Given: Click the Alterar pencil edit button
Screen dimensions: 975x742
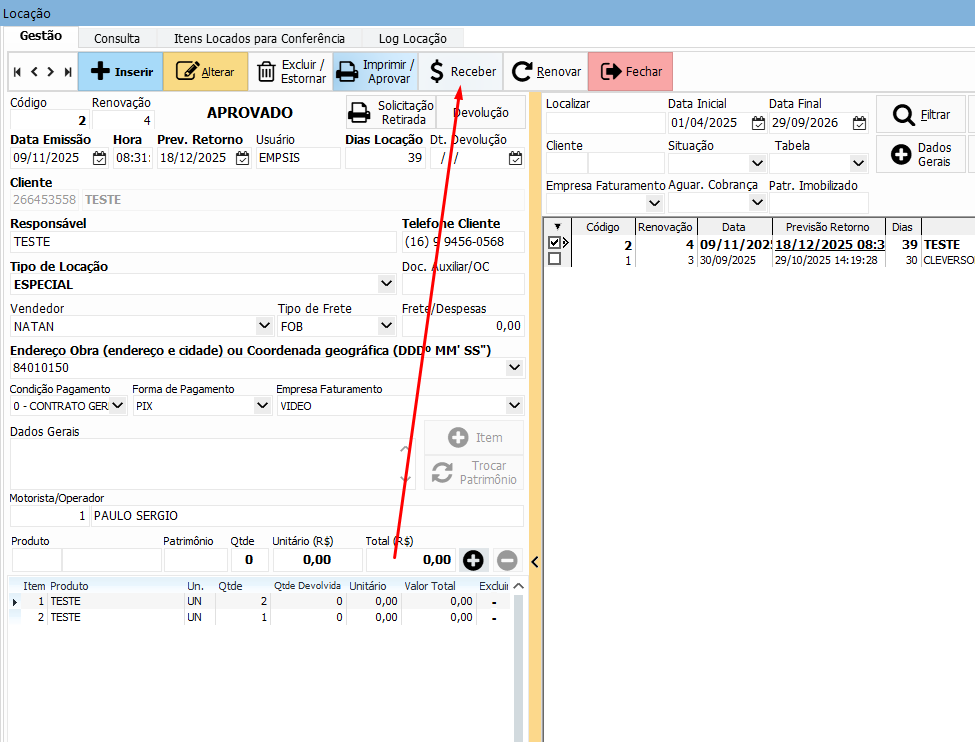Looking at the screenshot, I should tap(205, 72).
